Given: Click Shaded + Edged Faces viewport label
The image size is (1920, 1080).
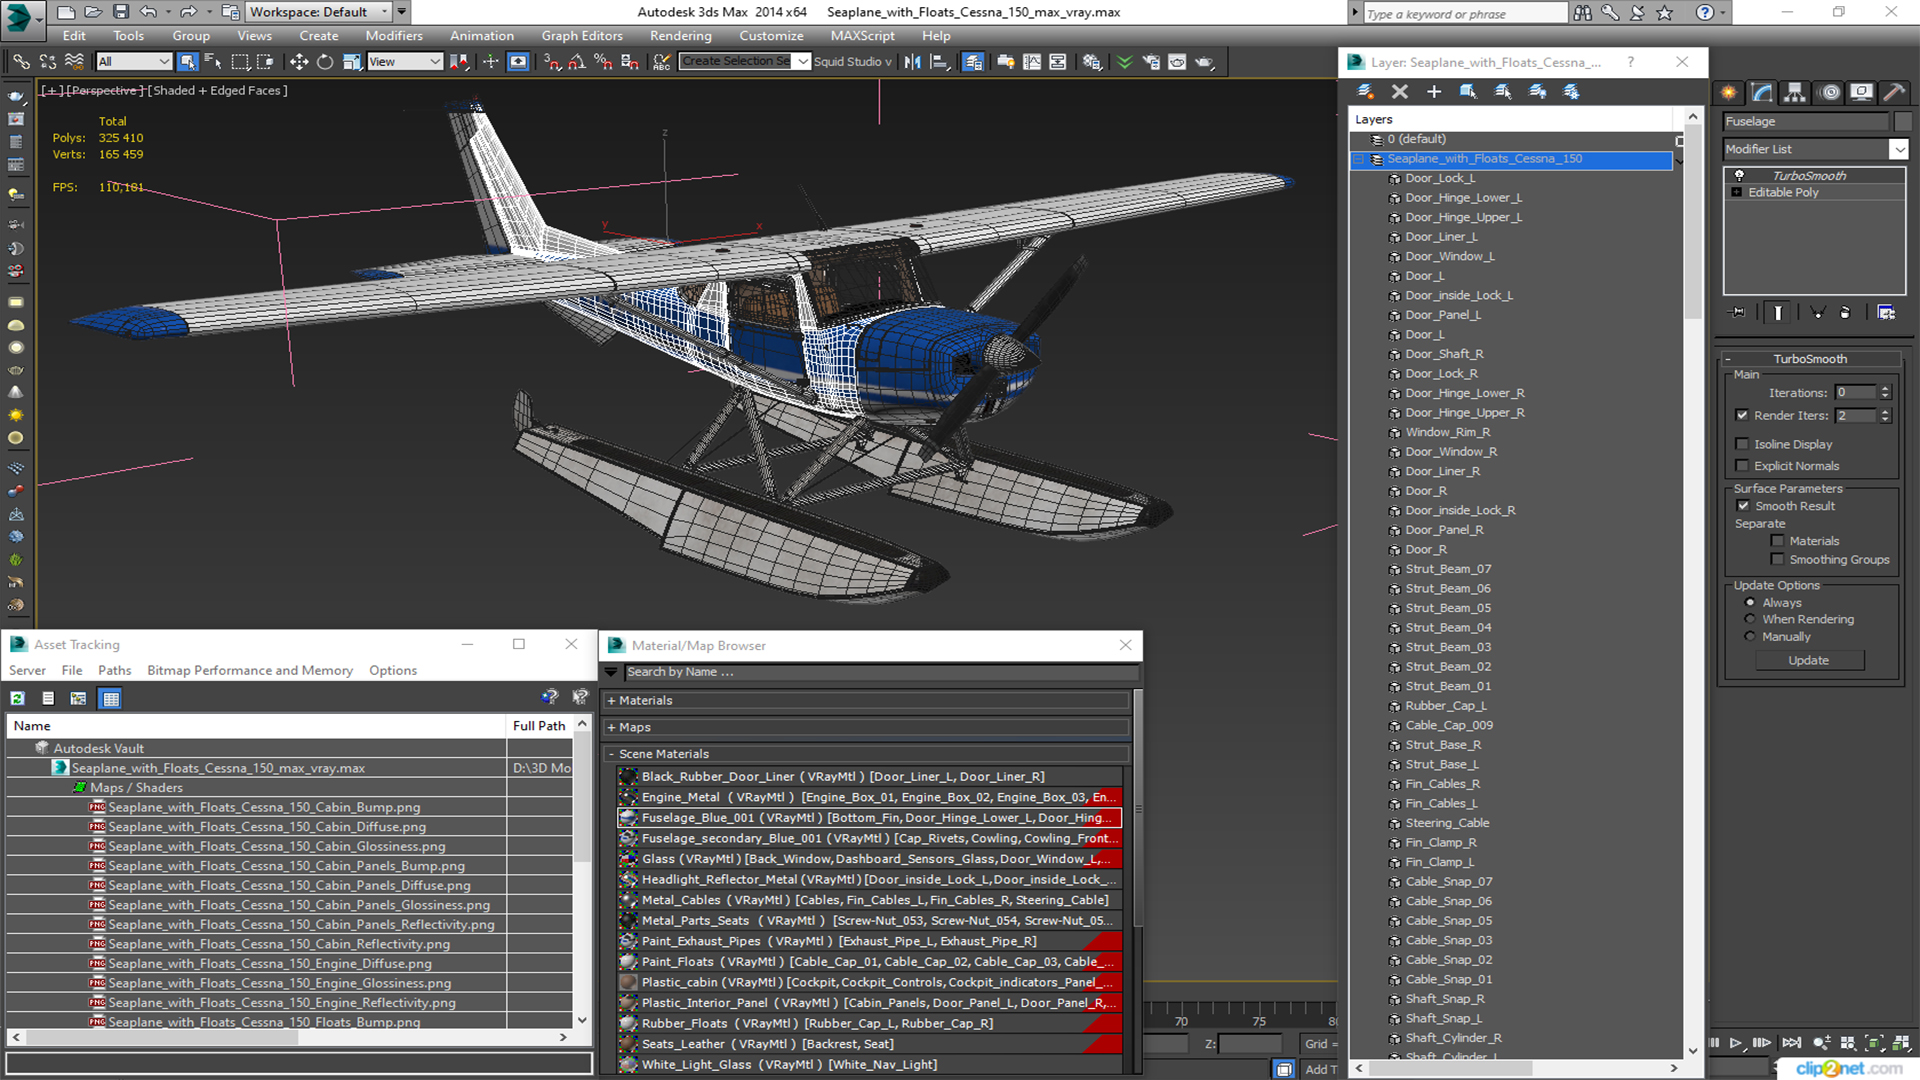Looking at the screenshot, I should (217, 91).
